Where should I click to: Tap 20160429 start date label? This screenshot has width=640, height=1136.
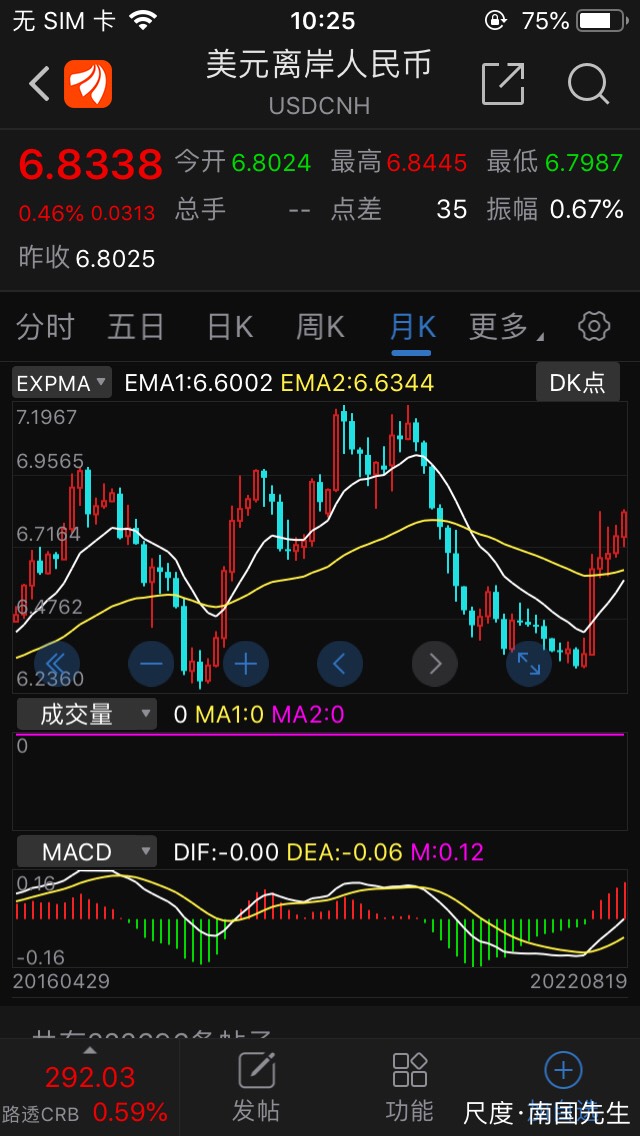(x=62, y=982)
